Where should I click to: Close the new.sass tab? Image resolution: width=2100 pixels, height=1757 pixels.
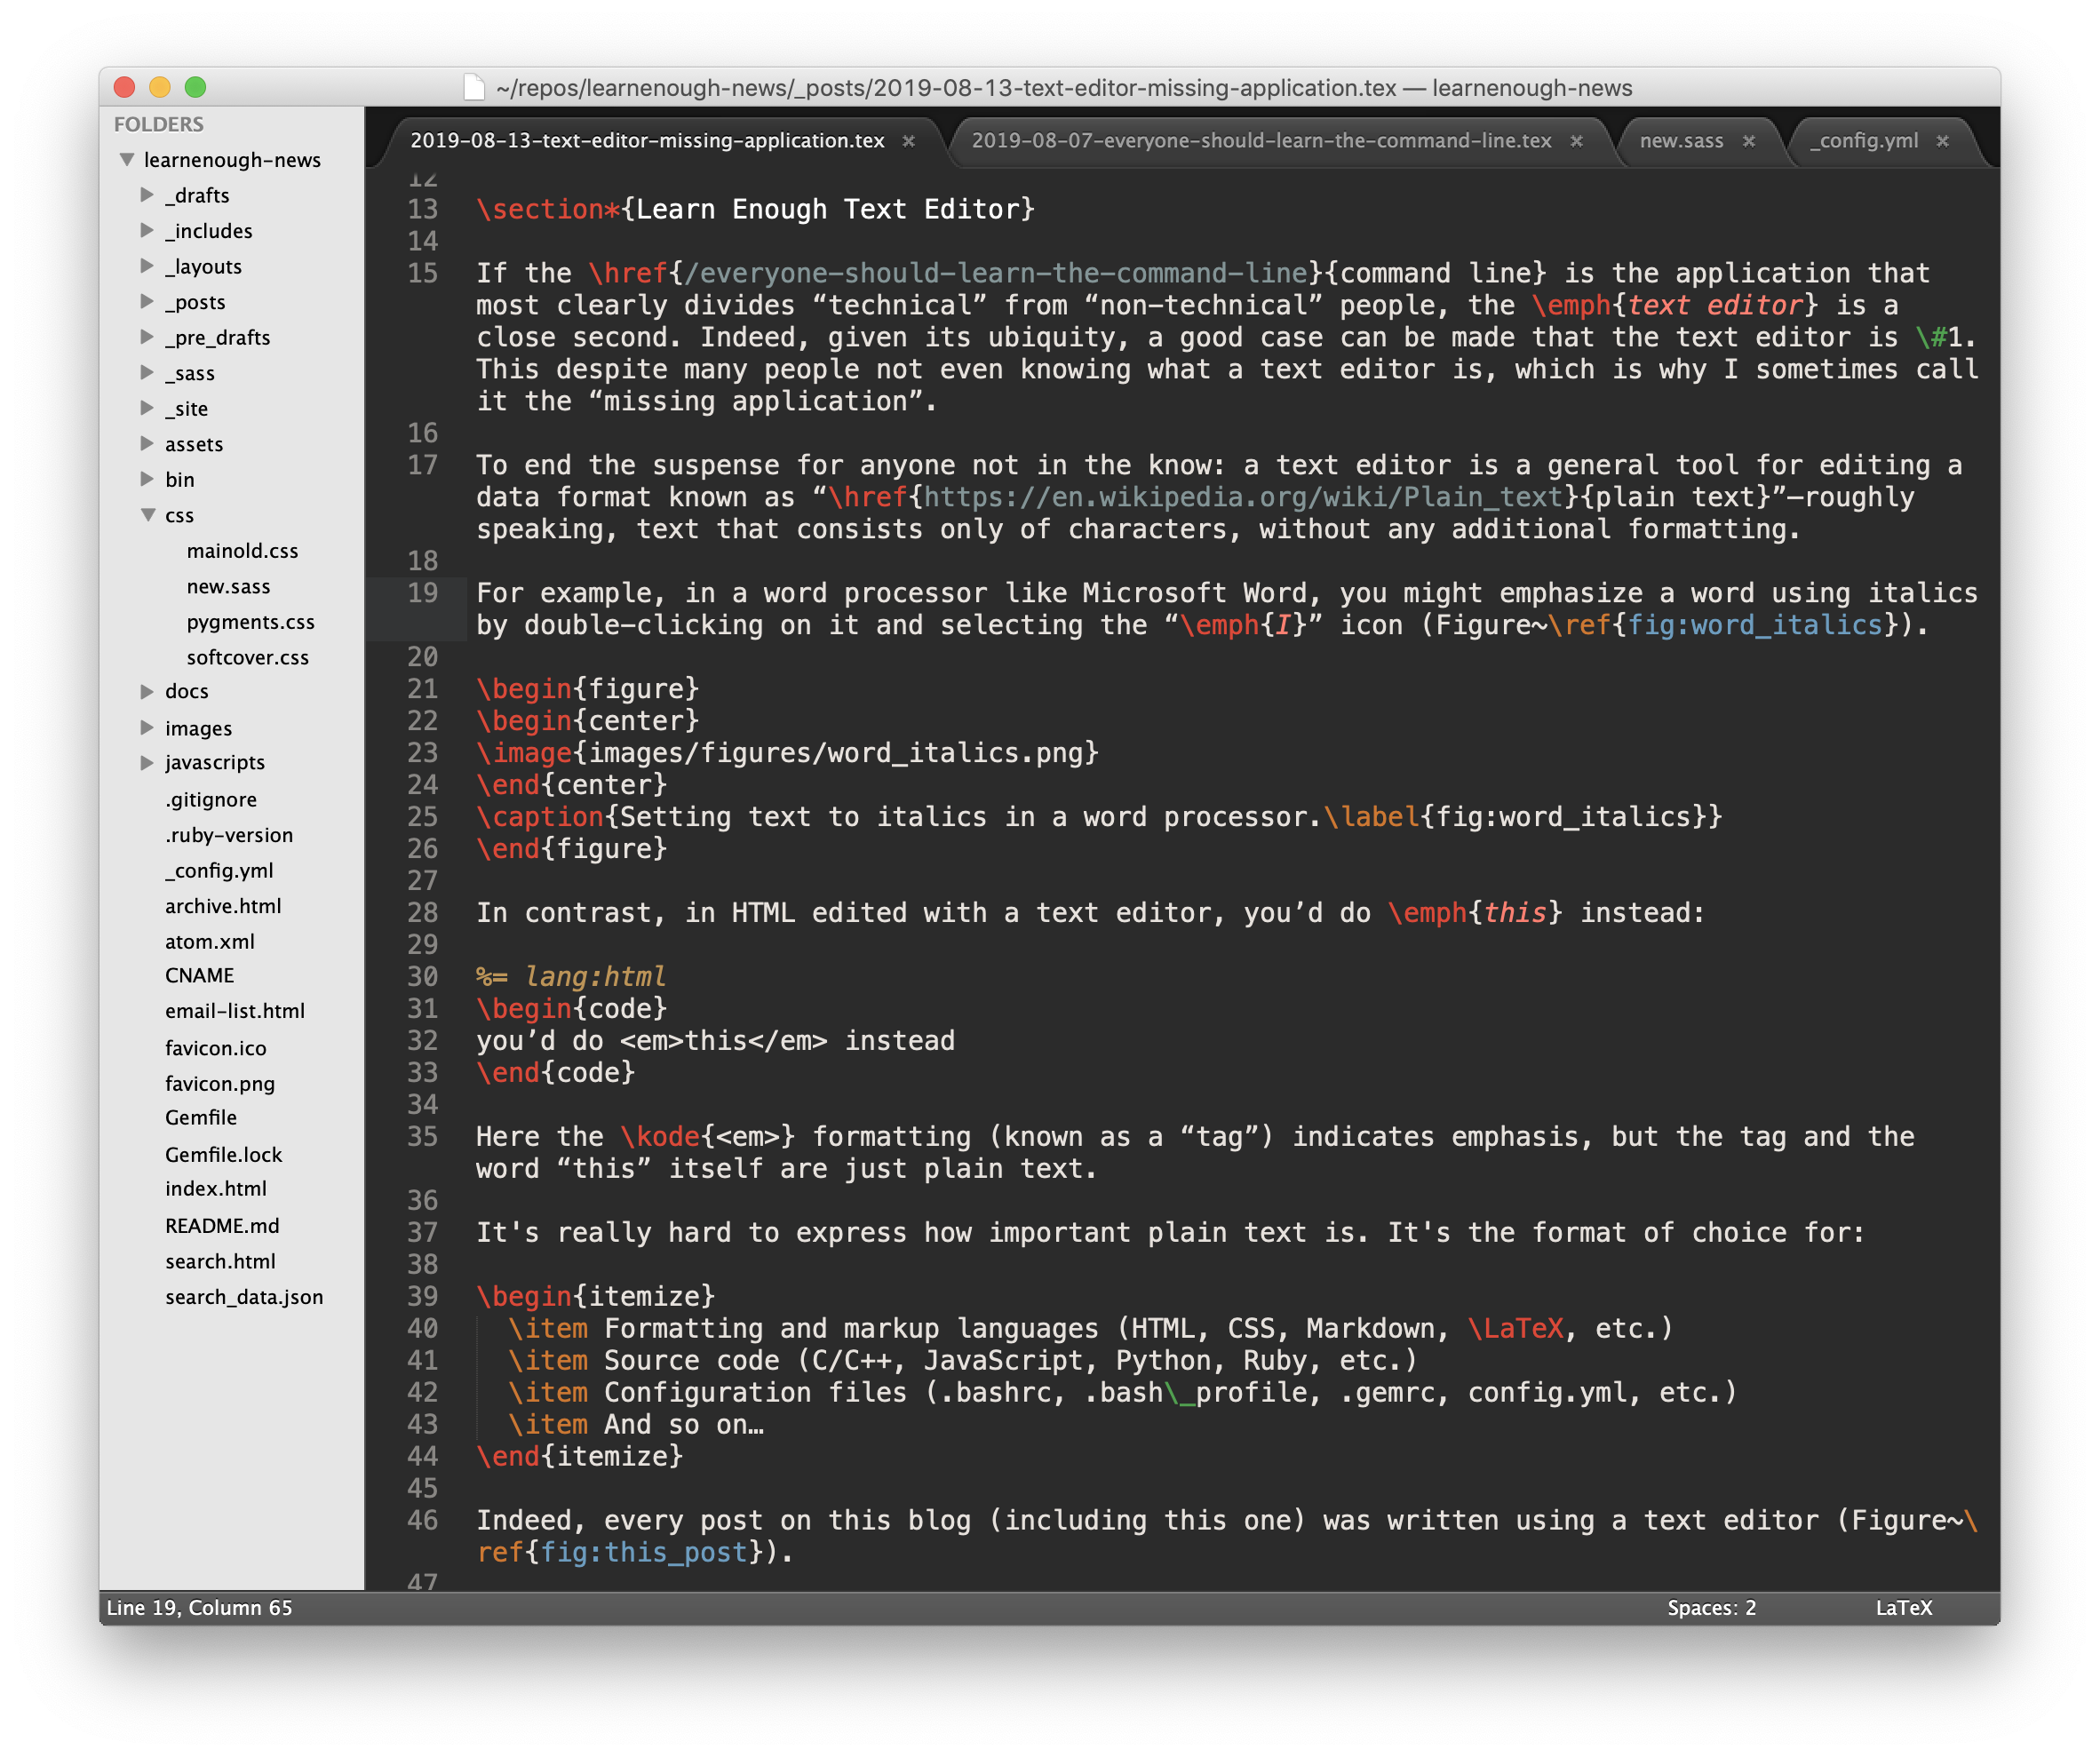click(1749, 141)
